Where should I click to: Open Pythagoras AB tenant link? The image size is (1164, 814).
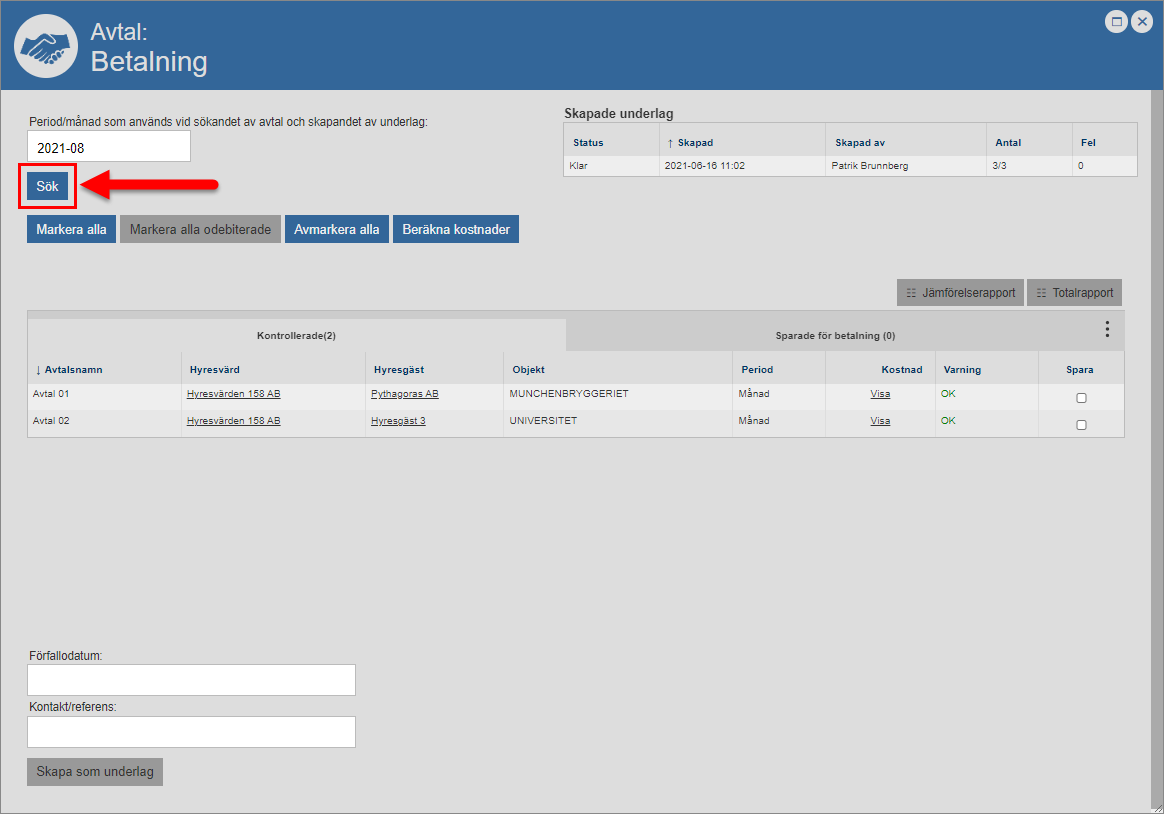(x=404, y=394)
